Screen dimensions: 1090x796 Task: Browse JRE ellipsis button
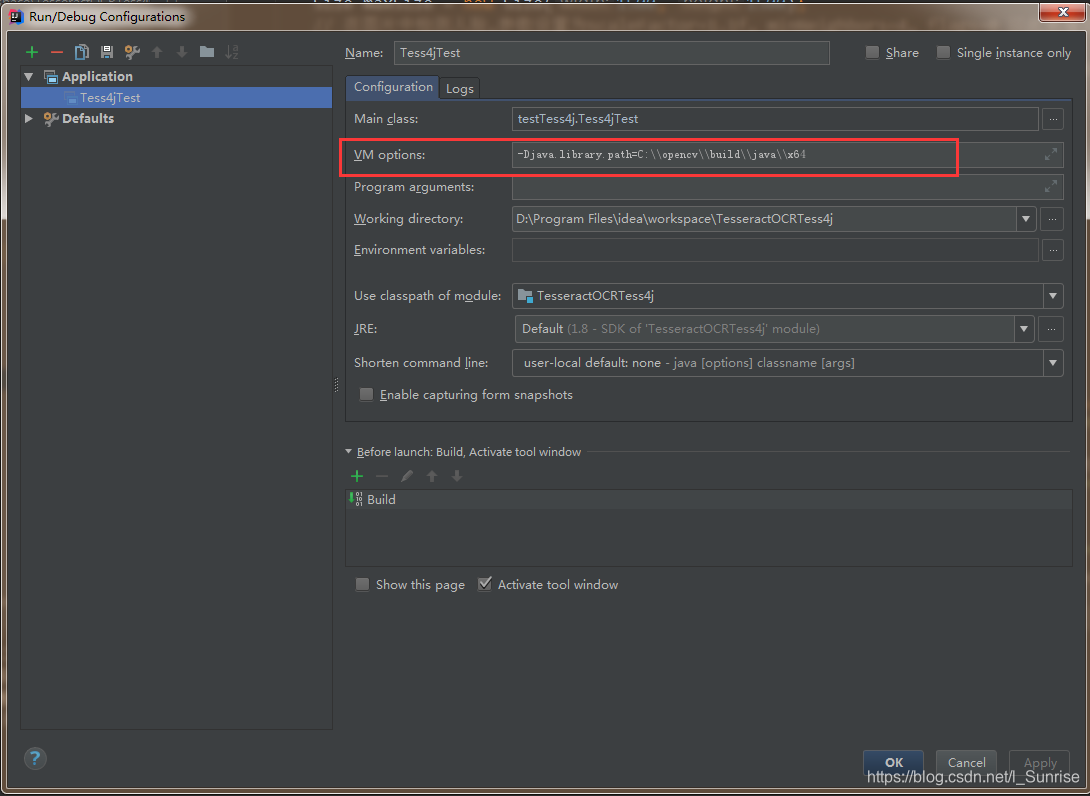tap(1051, 329)
